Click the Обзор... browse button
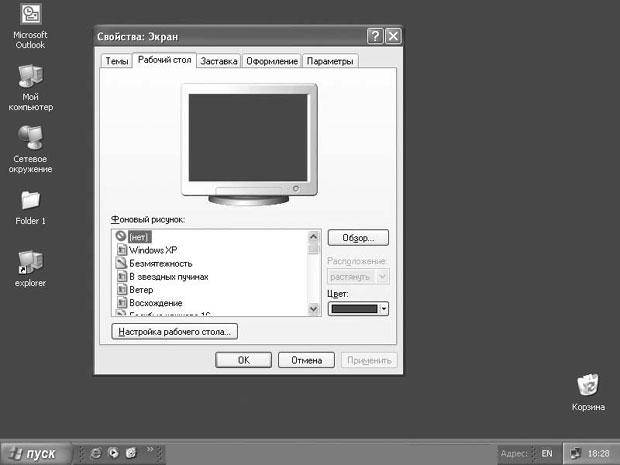This screenshot has width=620, height=465. (358, 238)
